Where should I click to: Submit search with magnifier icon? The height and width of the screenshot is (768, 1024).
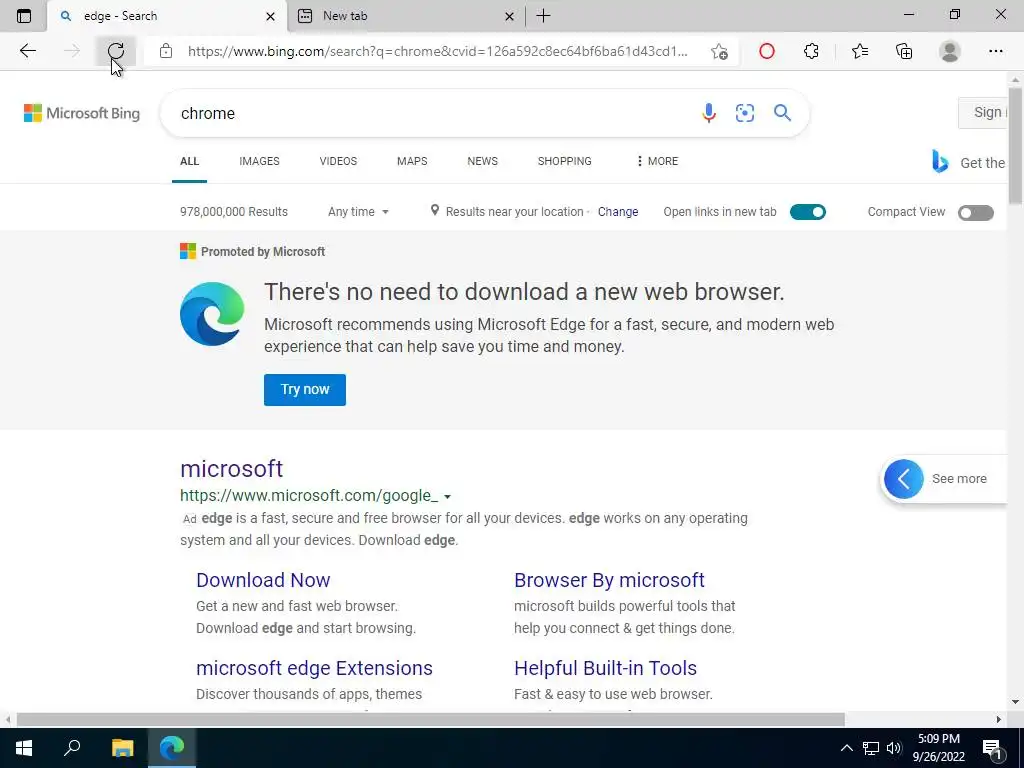click(782, 113)
